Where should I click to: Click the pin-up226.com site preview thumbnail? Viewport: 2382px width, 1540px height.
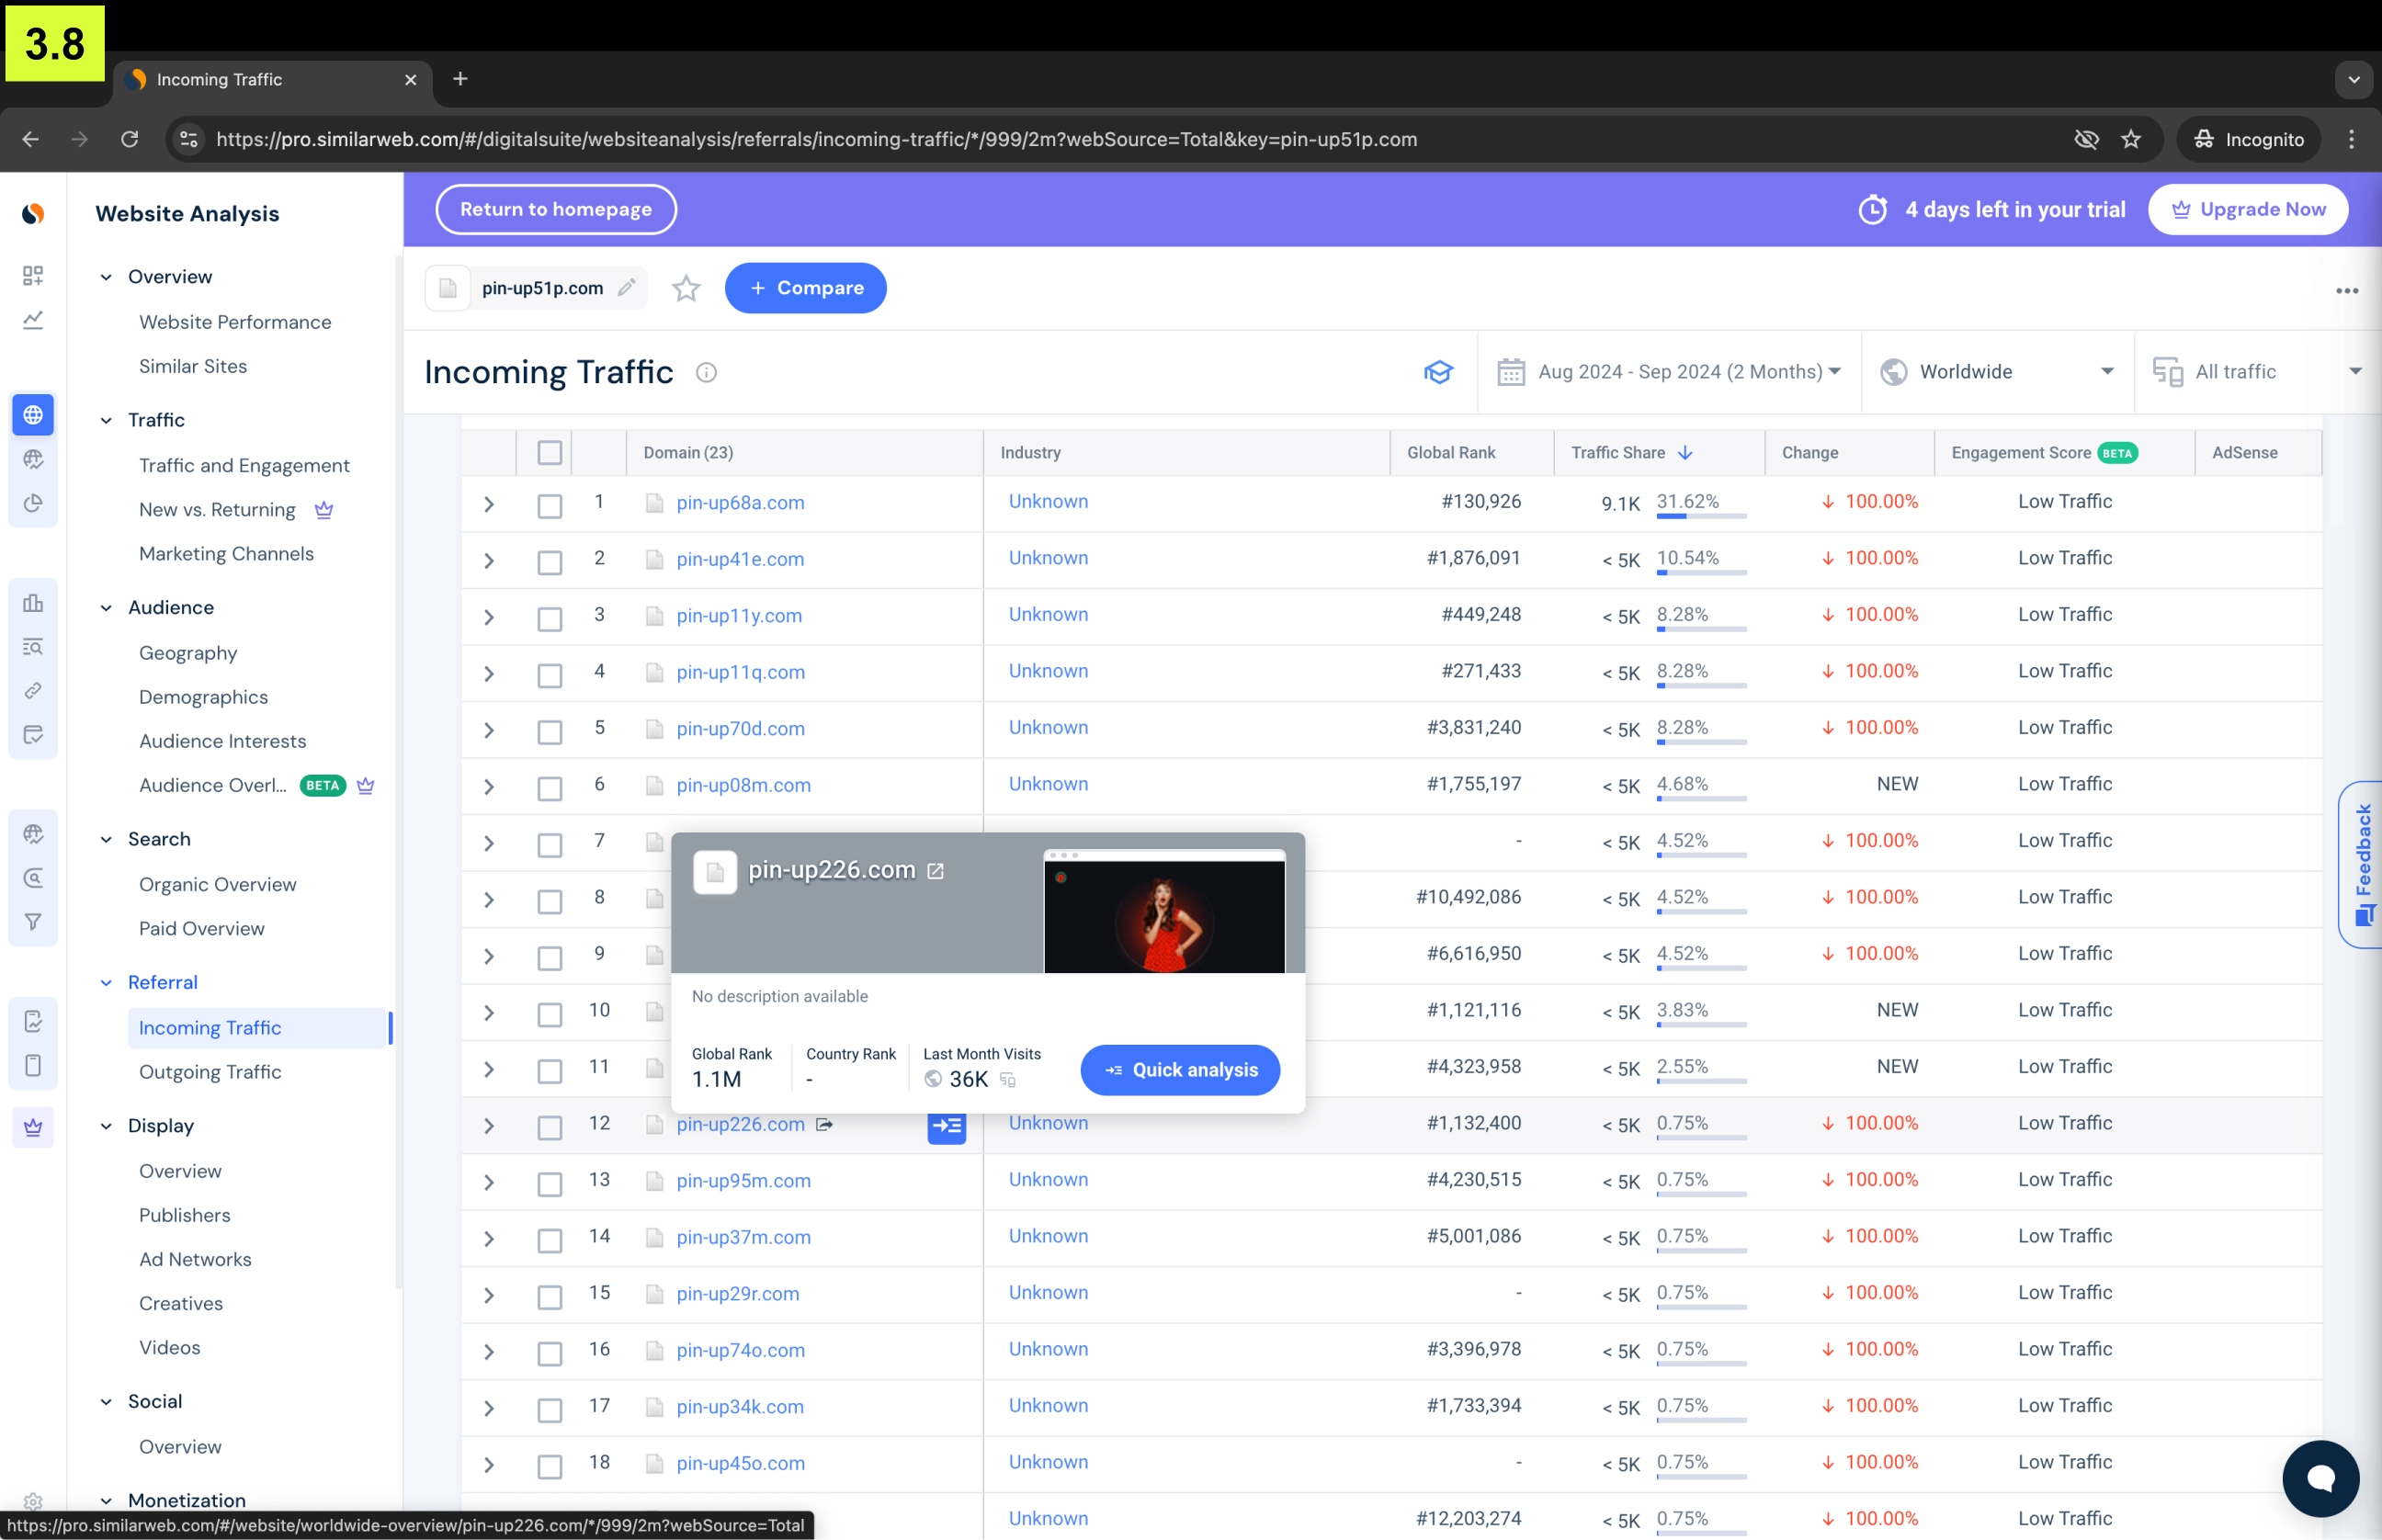click(1164, 913)
